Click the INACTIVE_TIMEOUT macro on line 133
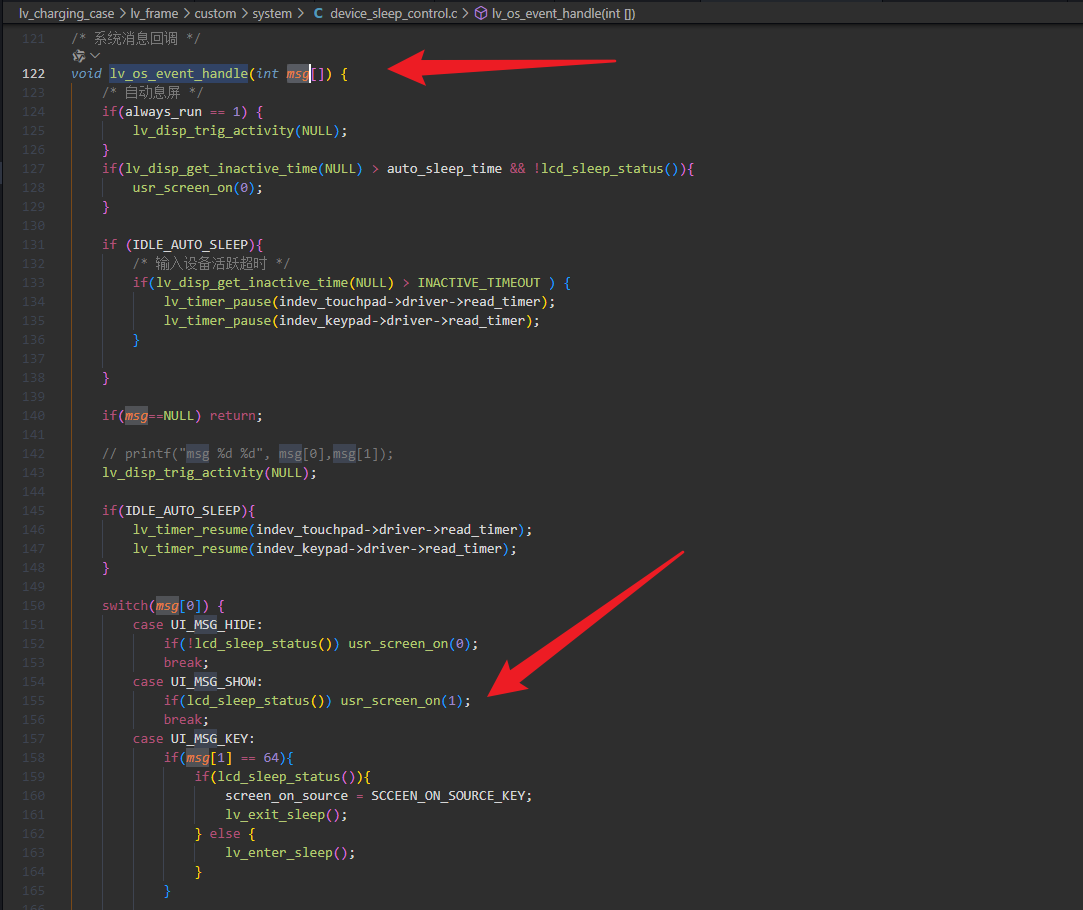Screen dimensions: 1083x910 [479, 282]
